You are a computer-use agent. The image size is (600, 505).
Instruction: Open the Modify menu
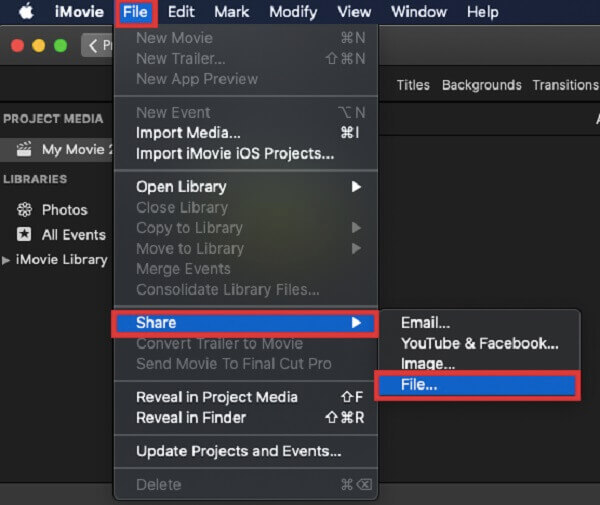(x=293, y=12)
